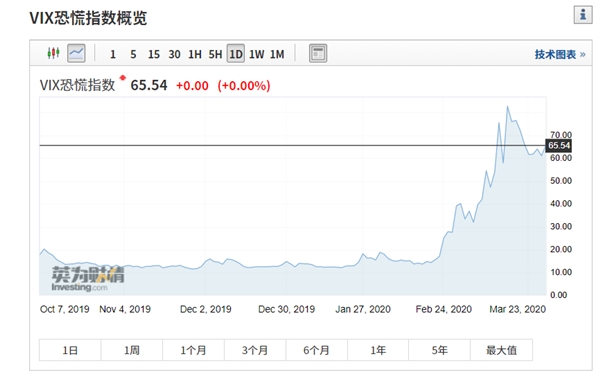Viewport: 600px width, 374px height.
Task: Open the info icon at top right
Action: [583, 15]
